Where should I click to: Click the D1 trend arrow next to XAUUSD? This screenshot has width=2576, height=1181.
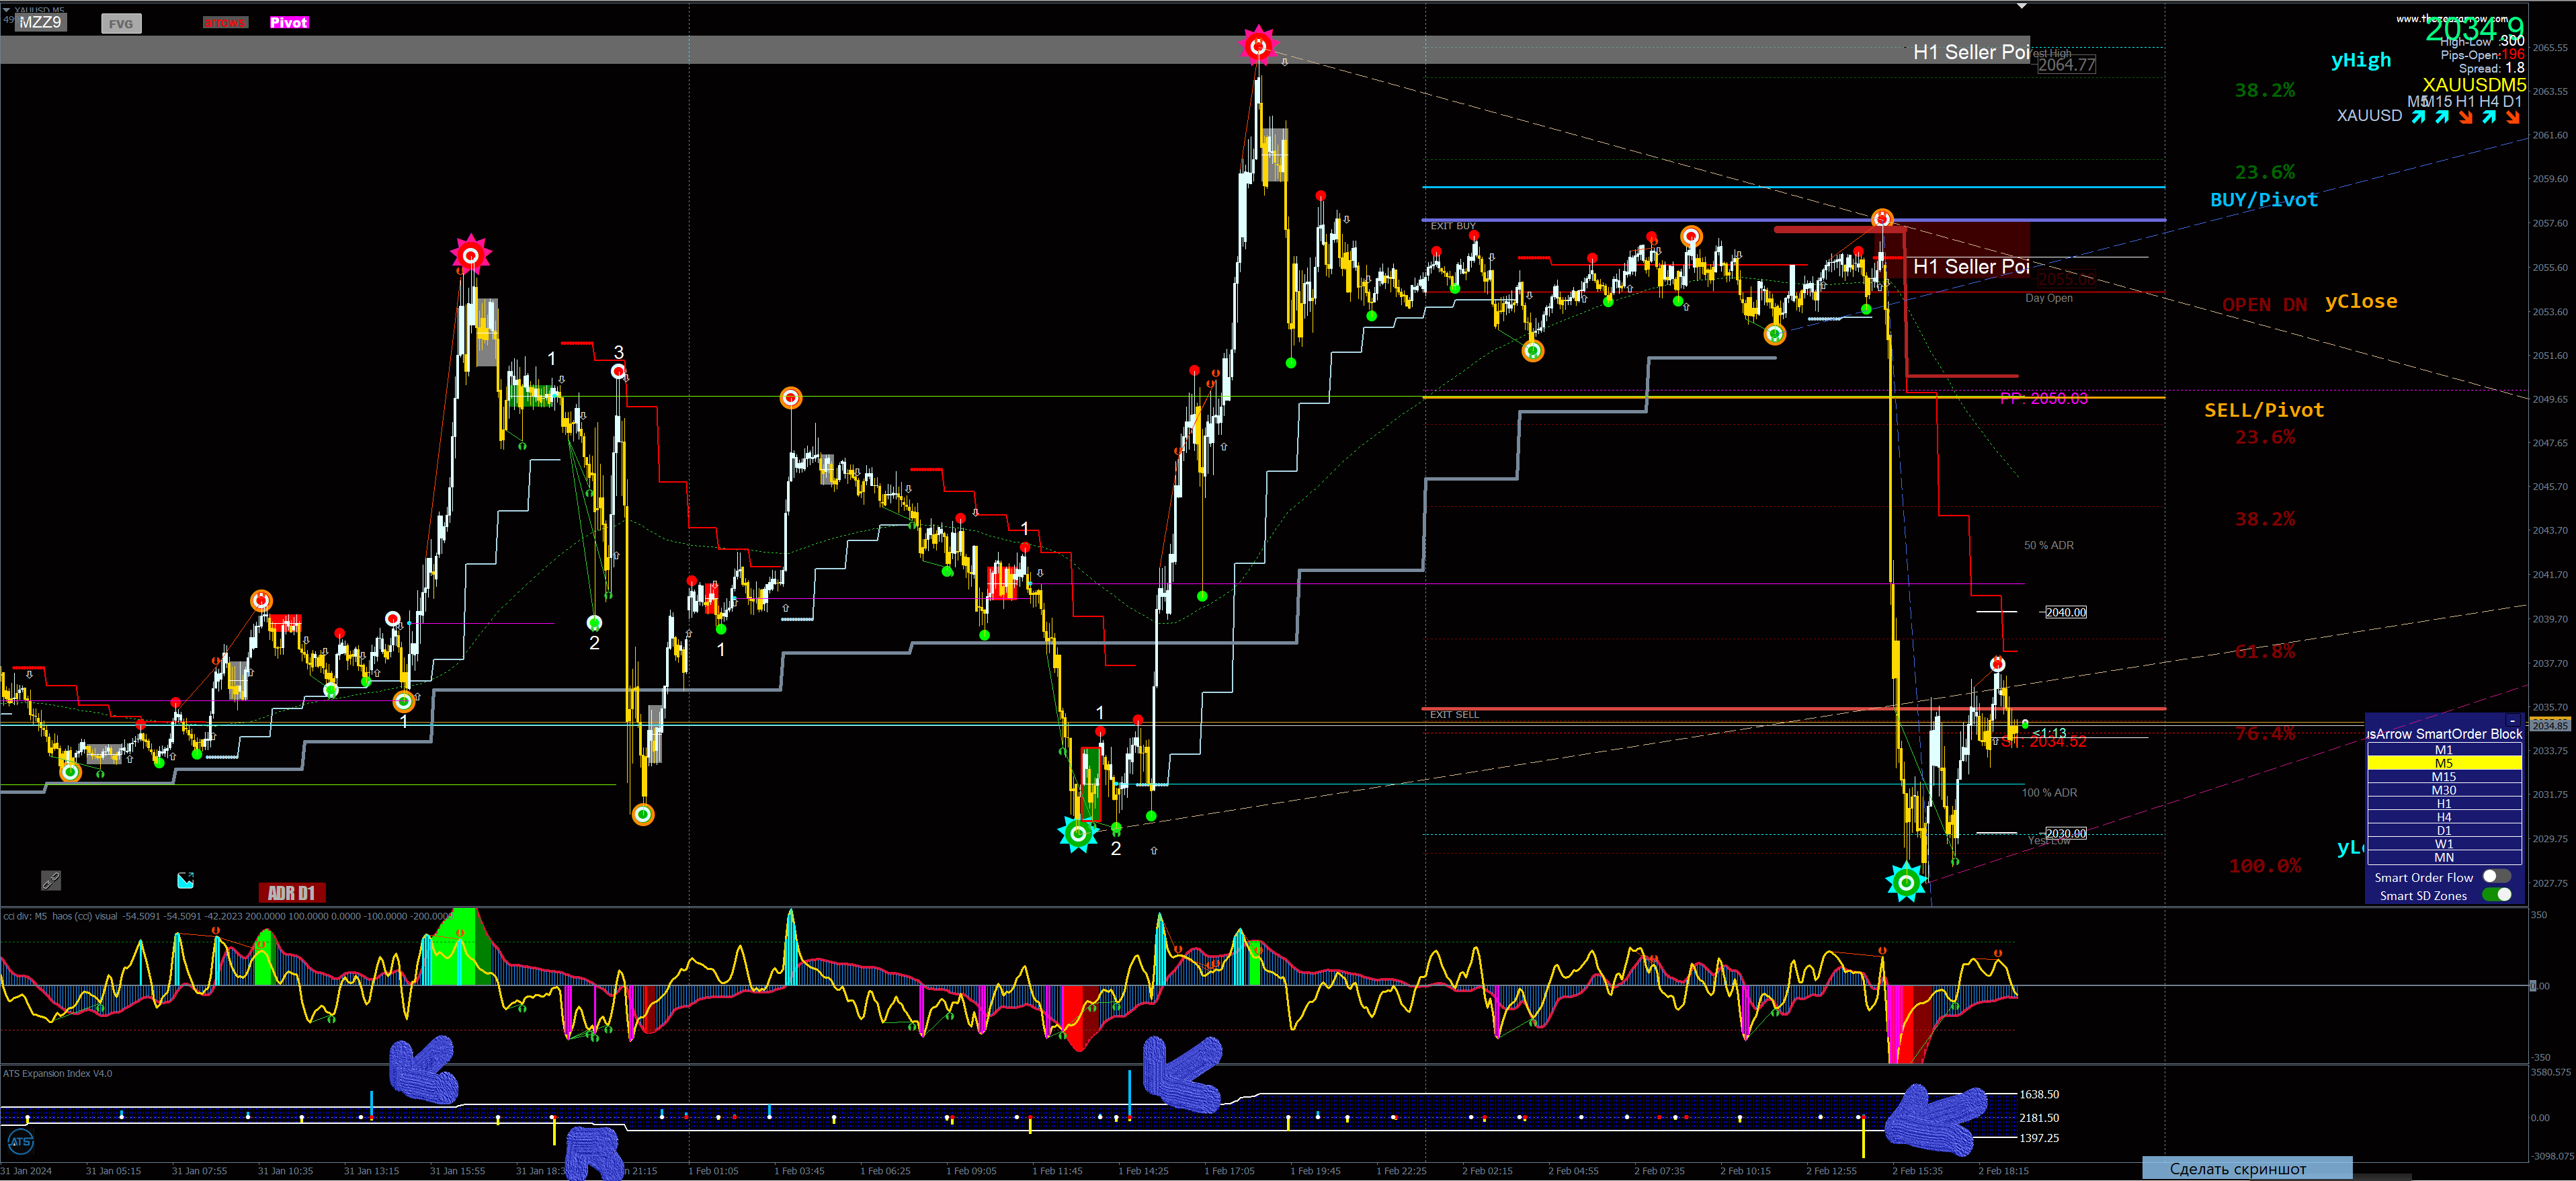point(2512,117)
